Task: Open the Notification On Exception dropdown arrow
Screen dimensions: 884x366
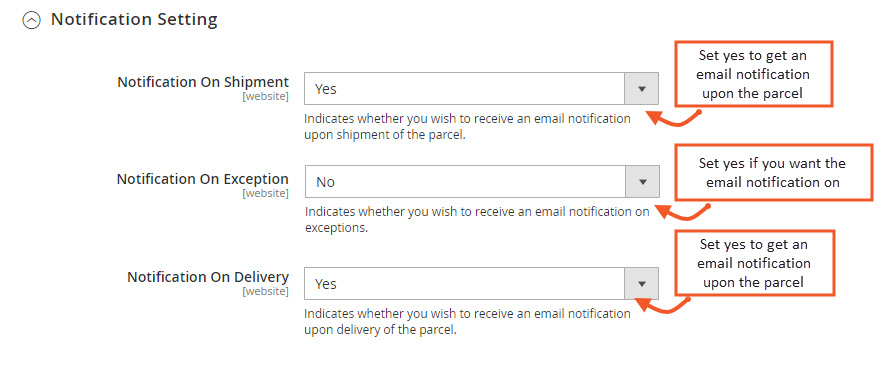Action: pyautogui.click(x=642, y=182)
